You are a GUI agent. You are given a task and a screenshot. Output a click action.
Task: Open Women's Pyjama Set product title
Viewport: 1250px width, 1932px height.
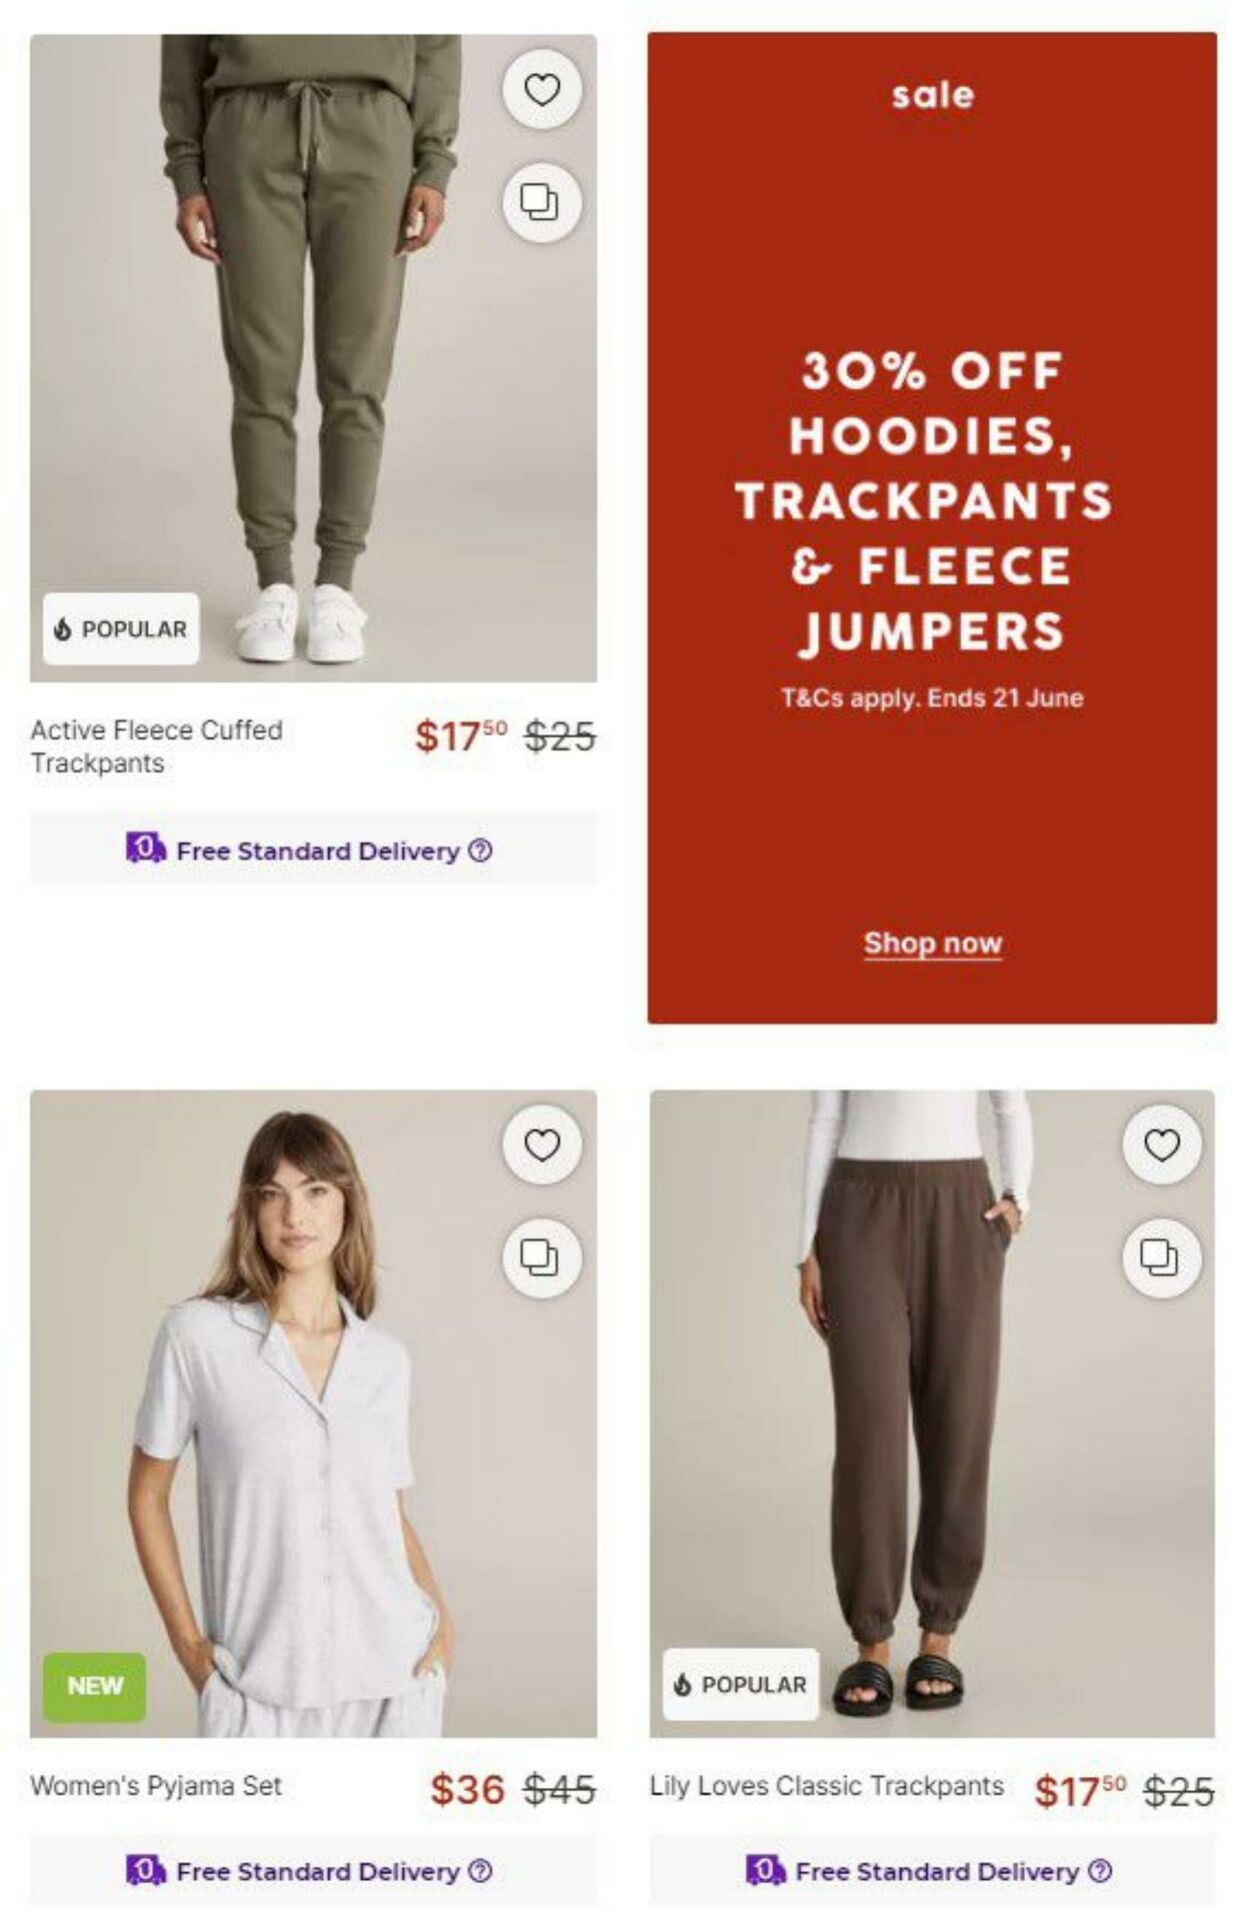[156, 1786]
